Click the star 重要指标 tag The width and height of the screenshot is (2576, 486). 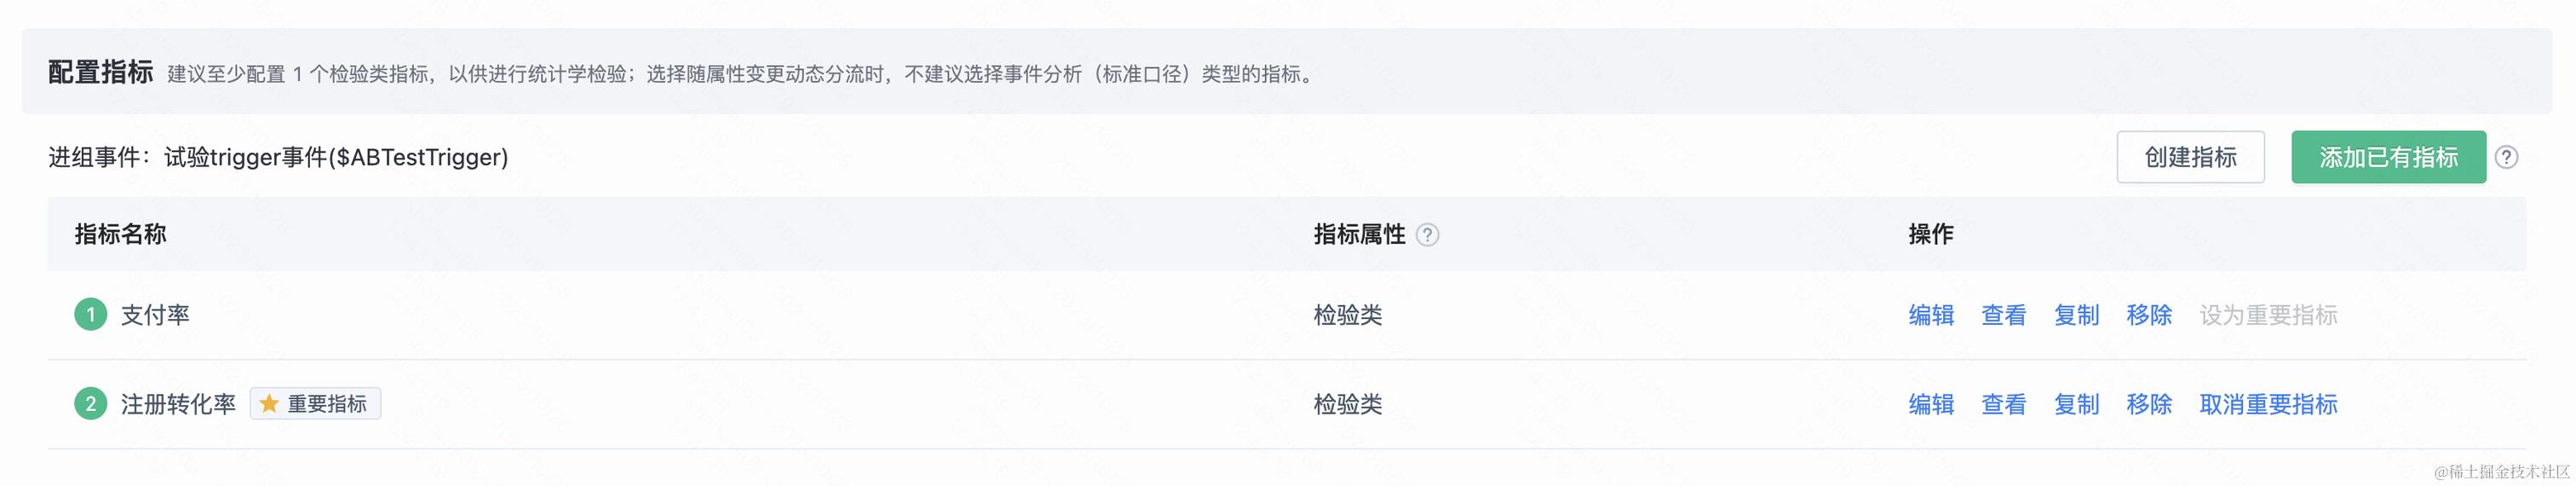click(315, 404)
